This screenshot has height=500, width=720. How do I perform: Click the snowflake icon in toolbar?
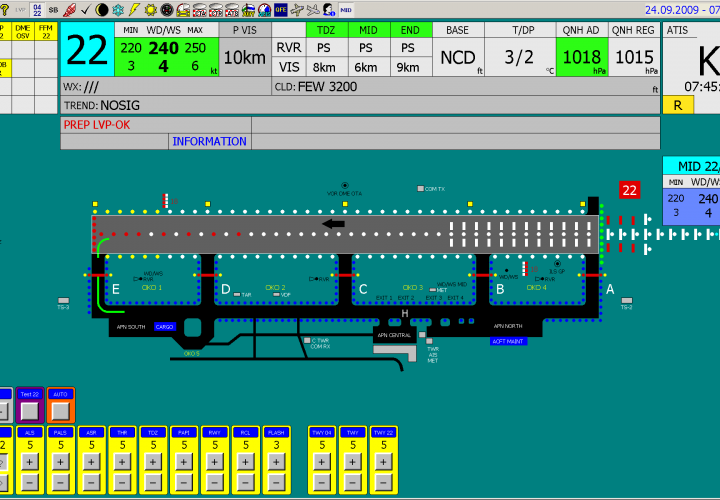117,9
